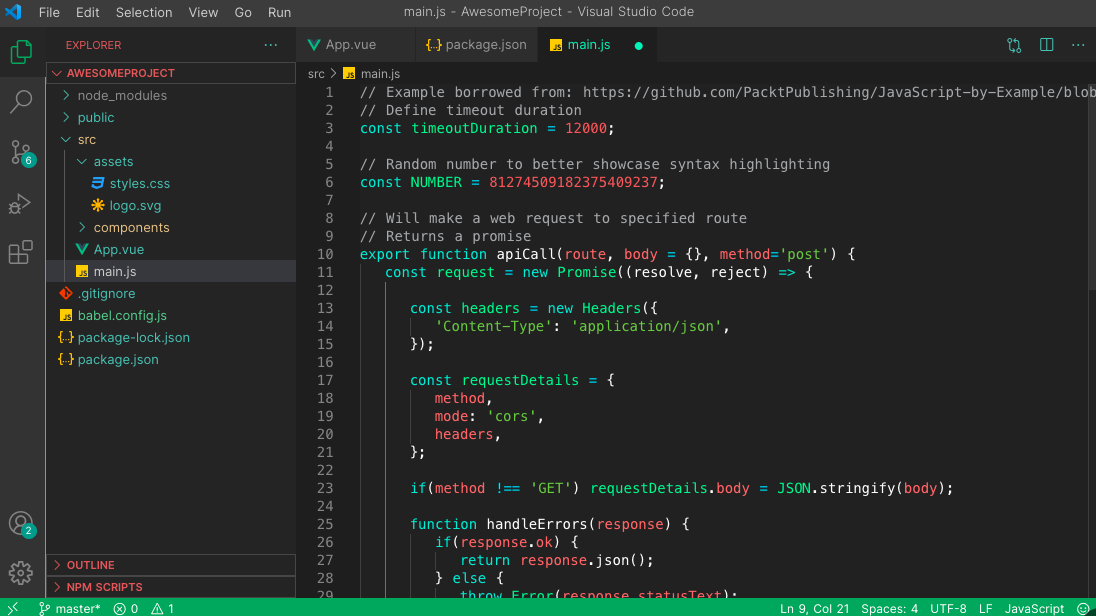1096x616 pixels.
Task: Open Explorer views and more actions ellipsis
Action: pyautogui.click(x=271, y=45)
